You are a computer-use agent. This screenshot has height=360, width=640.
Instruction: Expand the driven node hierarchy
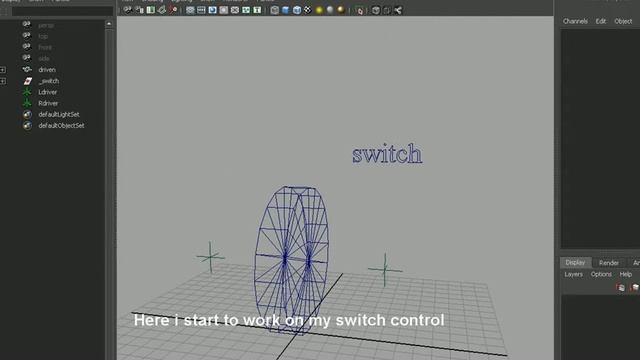pyautogui.click(x=3, y=70)
